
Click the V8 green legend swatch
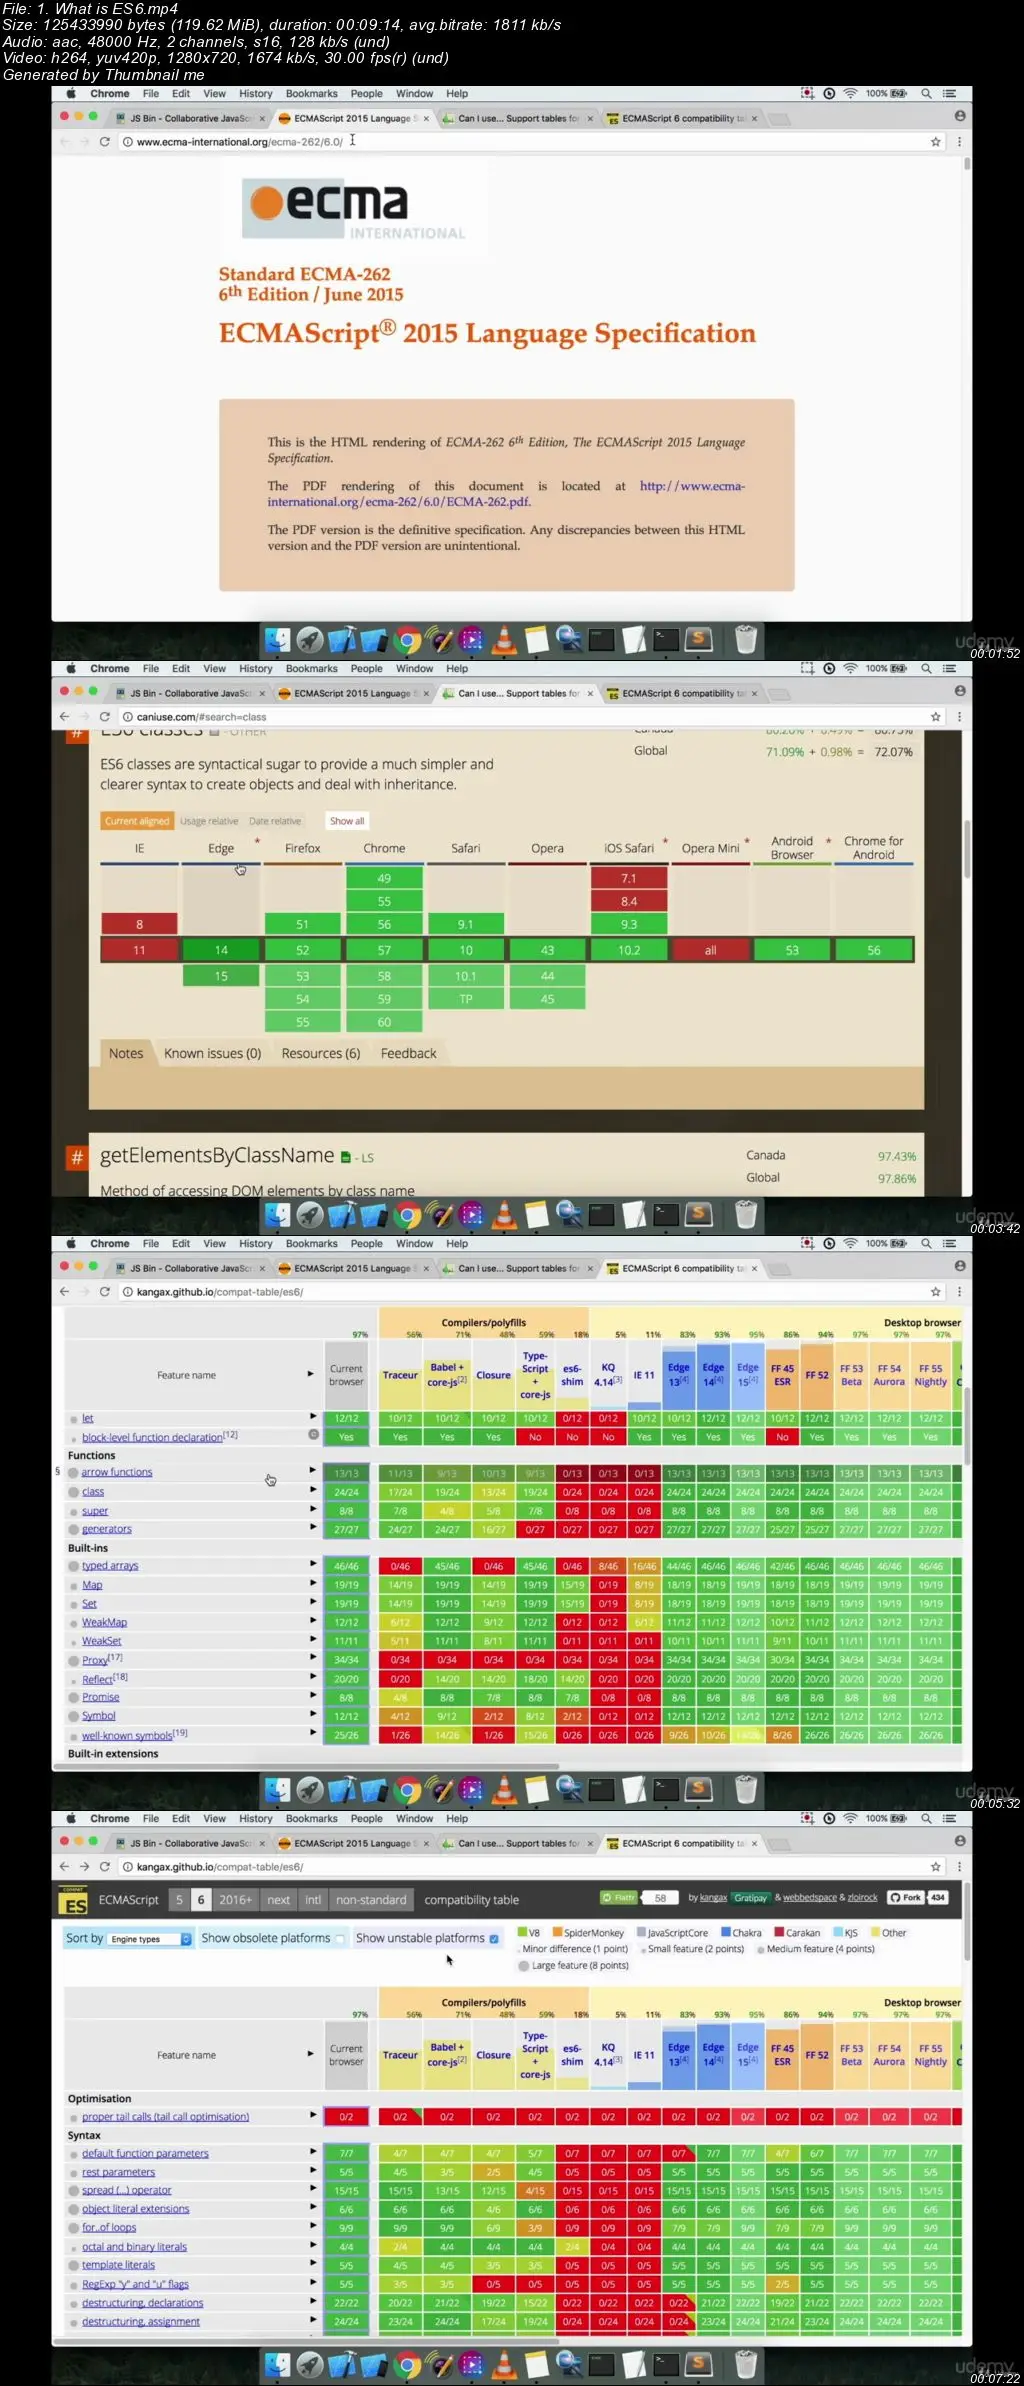522,1932
